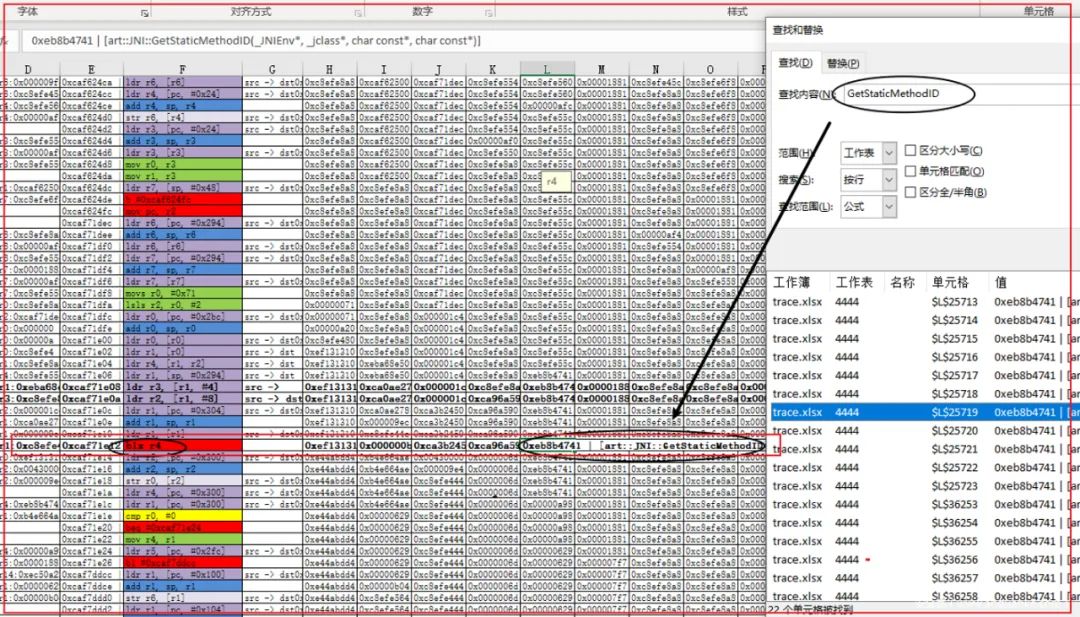Enable the 区分大小写 checkbox
The height and width of the screenshot is (617, 1080).
[x=911, y=150]
